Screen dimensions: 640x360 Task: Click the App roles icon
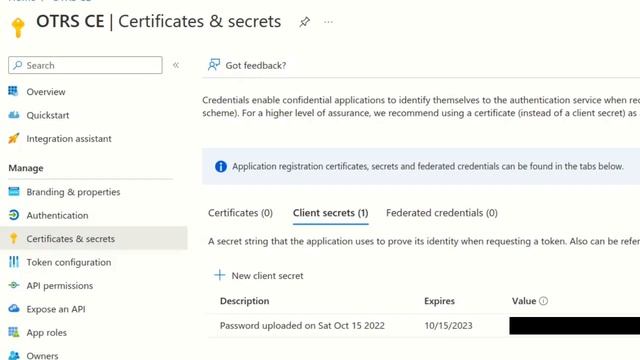(13, 332)
